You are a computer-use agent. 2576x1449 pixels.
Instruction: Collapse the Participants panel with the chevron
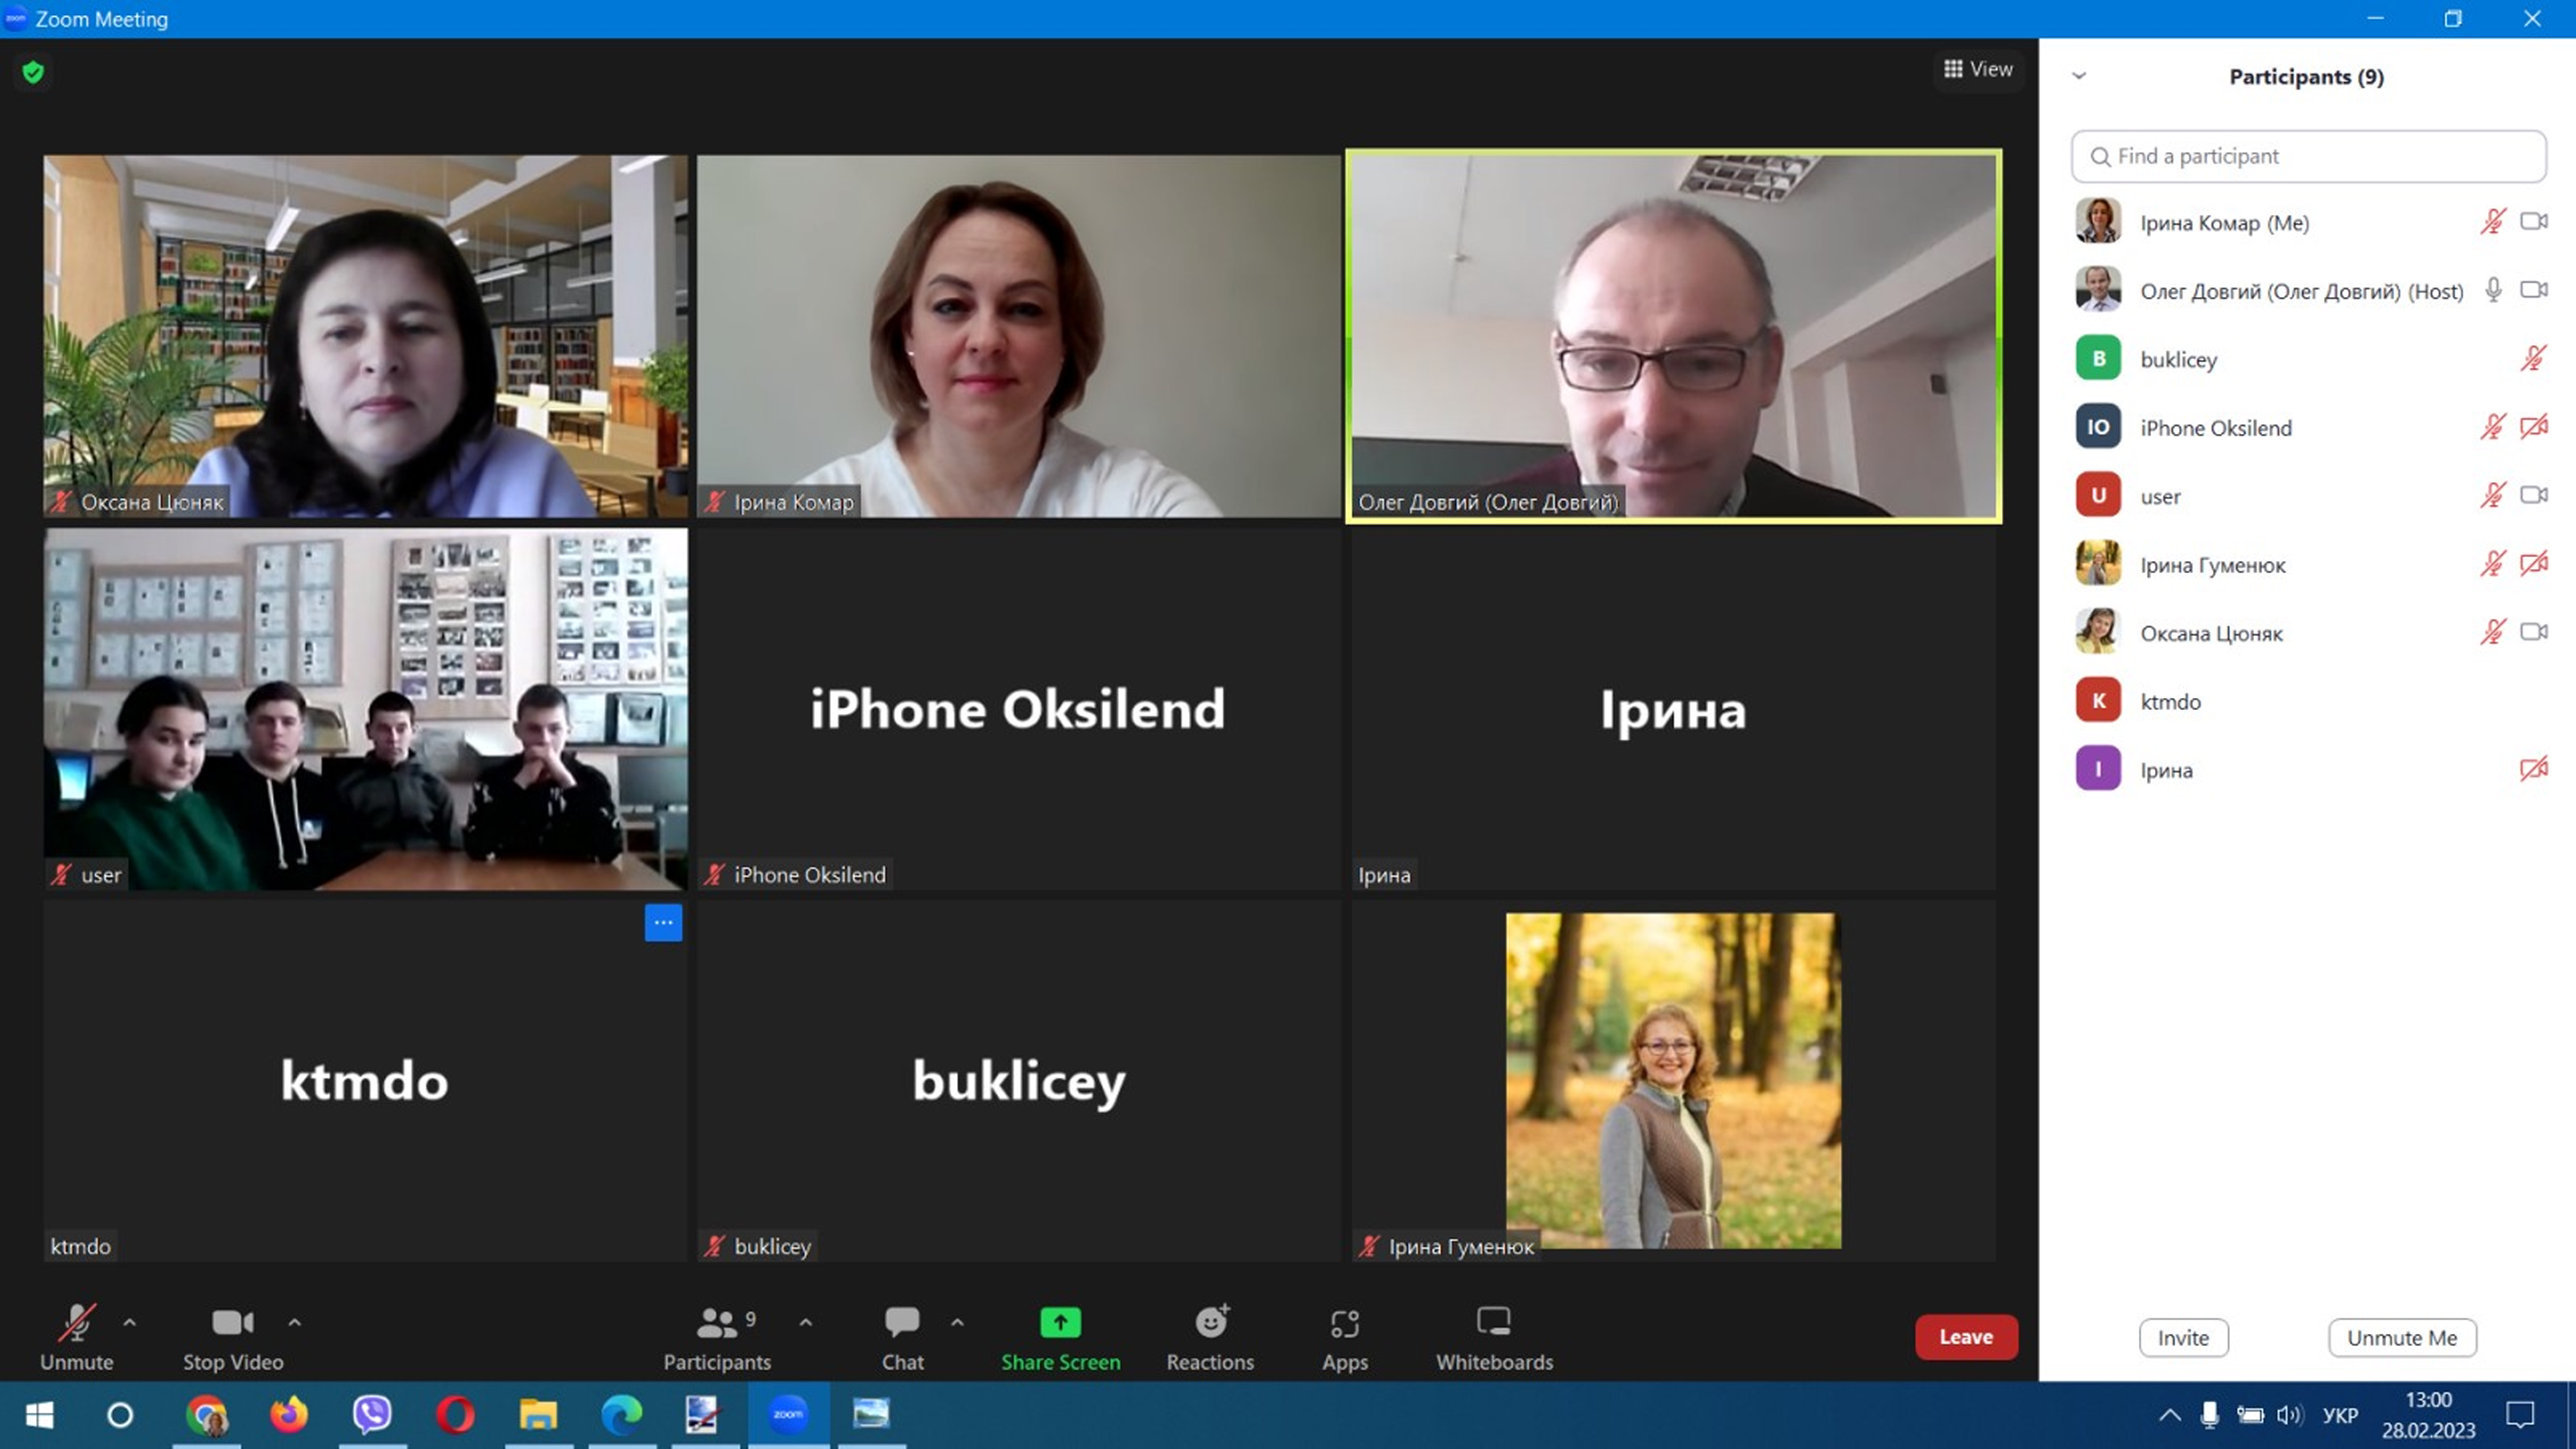(2079, 76)
